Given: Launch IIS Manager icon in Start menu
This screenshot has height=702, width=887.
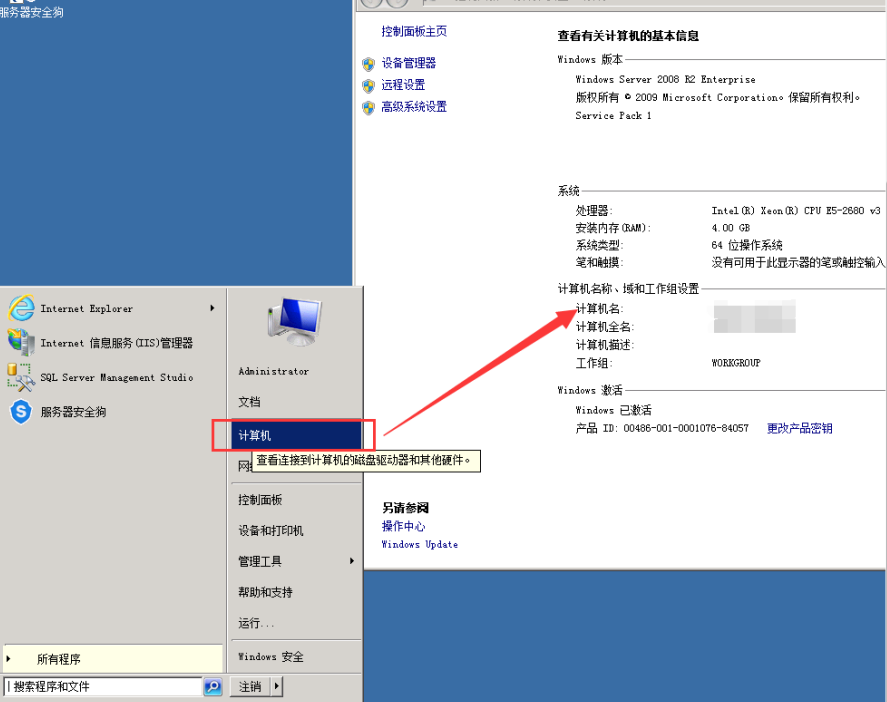Looking at the screenshot, I should [21, 343].
